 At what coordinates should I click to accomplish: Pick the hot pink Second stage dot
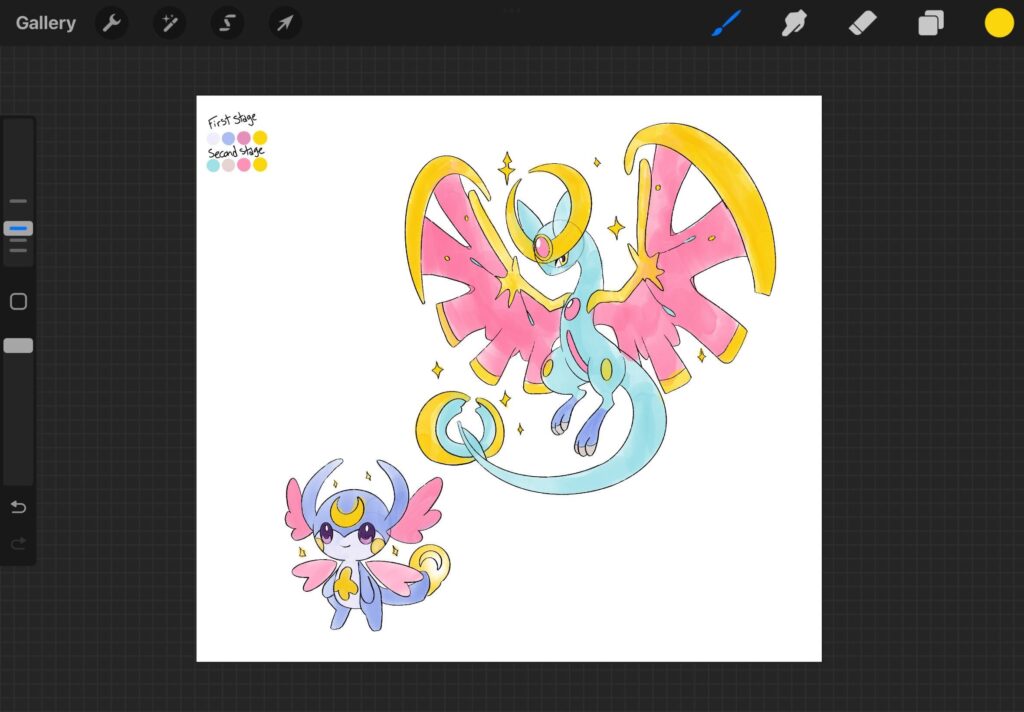(244, 165)
